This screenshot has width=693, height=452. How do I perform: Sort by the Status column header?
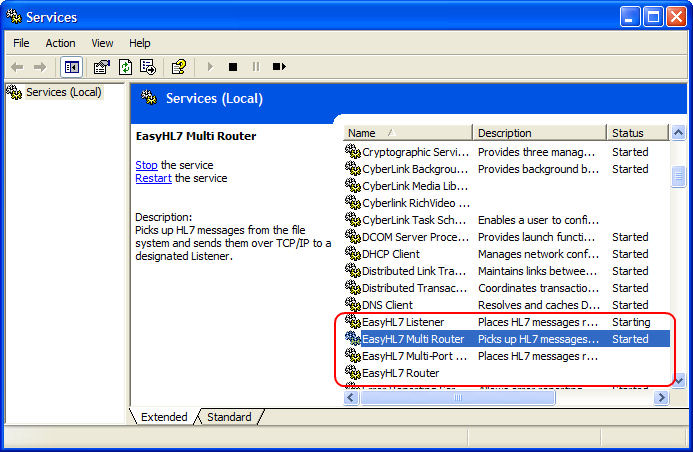pyautogui.click(x=637, y=133)
